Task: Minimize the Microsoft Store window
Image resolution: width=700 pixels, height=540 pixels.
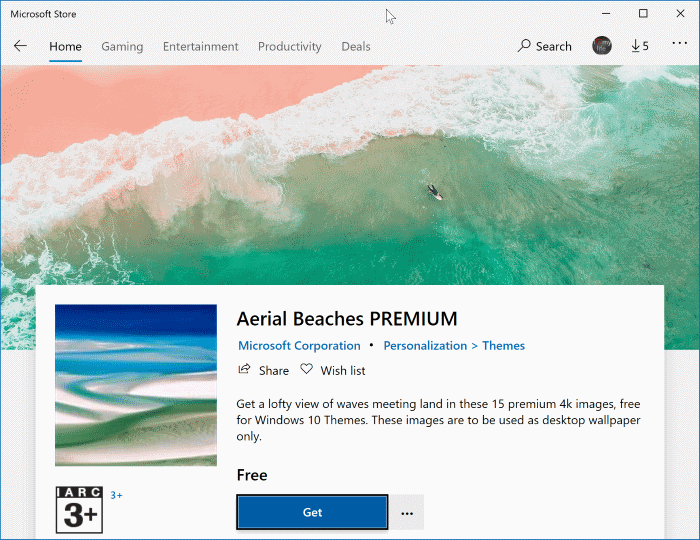Action: tap(606, 14)
